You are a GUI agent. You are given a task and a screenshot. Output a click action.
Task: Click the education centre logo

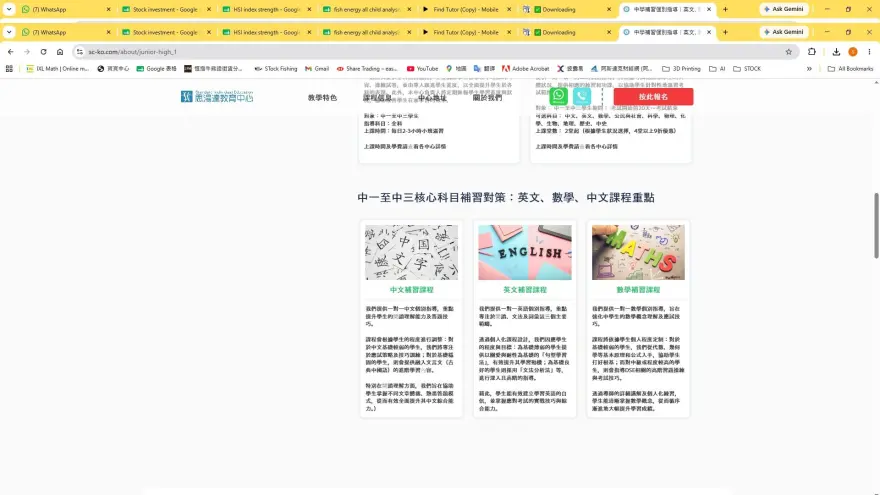(217, 96)
